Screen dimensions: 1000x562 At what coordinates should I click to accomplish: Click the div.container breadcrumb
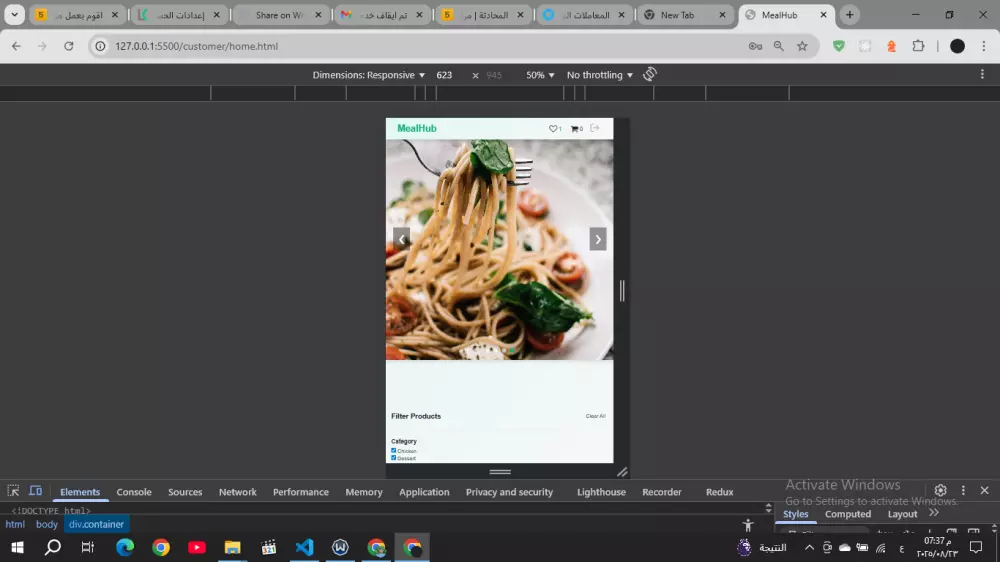[96, 524]
